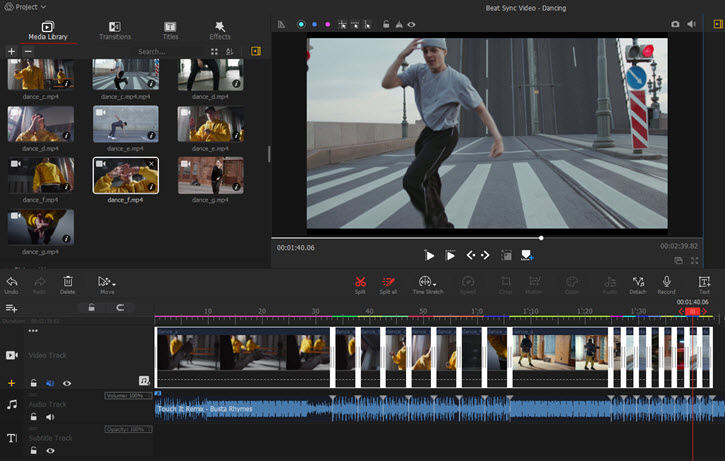Image resolution: width=725 pixels, height=461 pixels.
Task: Toggle Subtitle Track visibility eye
Action: pos(50,451)
